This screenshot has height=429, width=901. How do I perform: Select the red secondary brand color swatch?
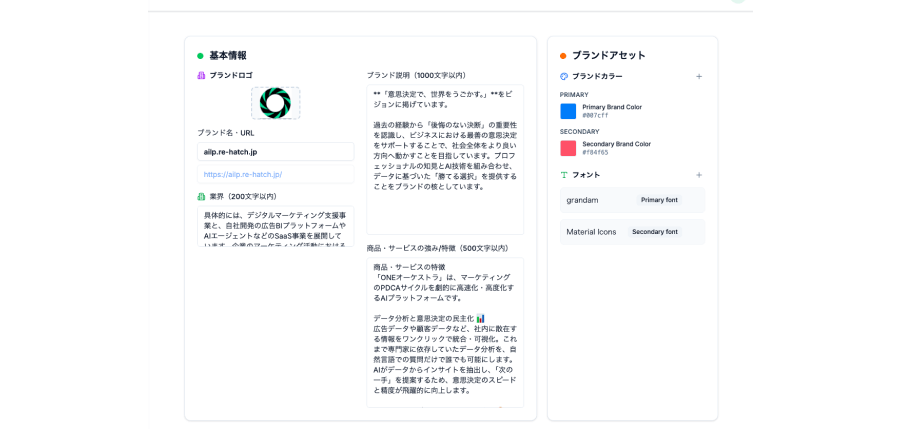click(568, 148)
